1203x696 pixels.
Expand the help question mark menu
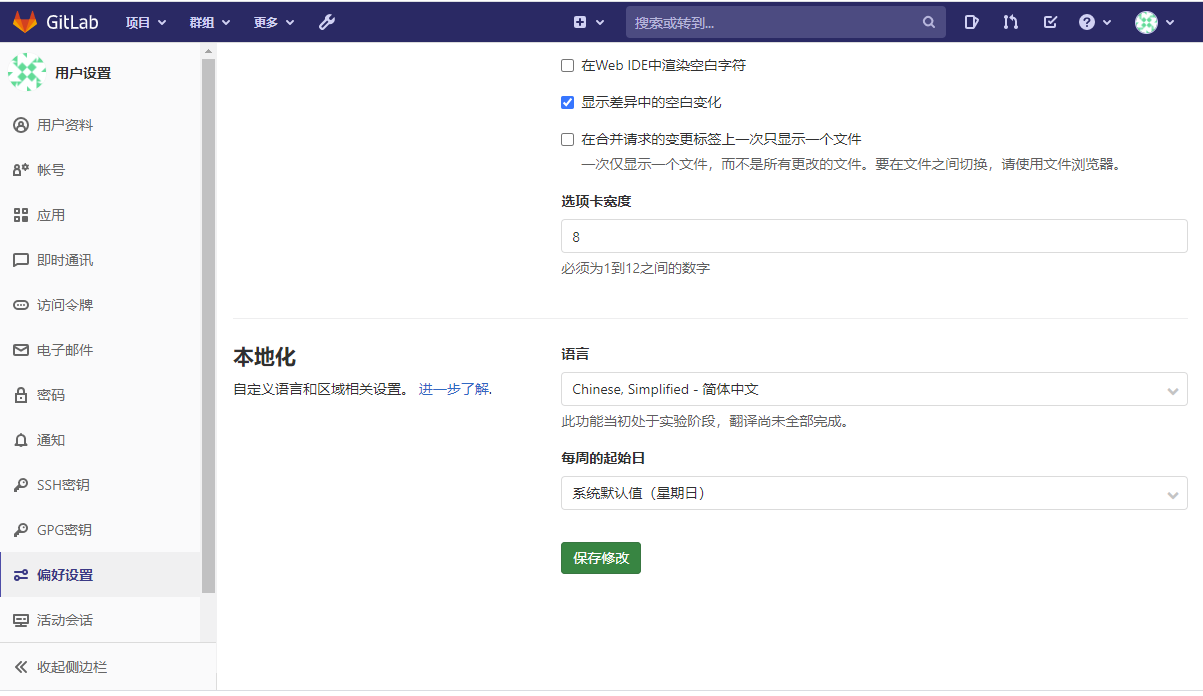[1094, 22]
